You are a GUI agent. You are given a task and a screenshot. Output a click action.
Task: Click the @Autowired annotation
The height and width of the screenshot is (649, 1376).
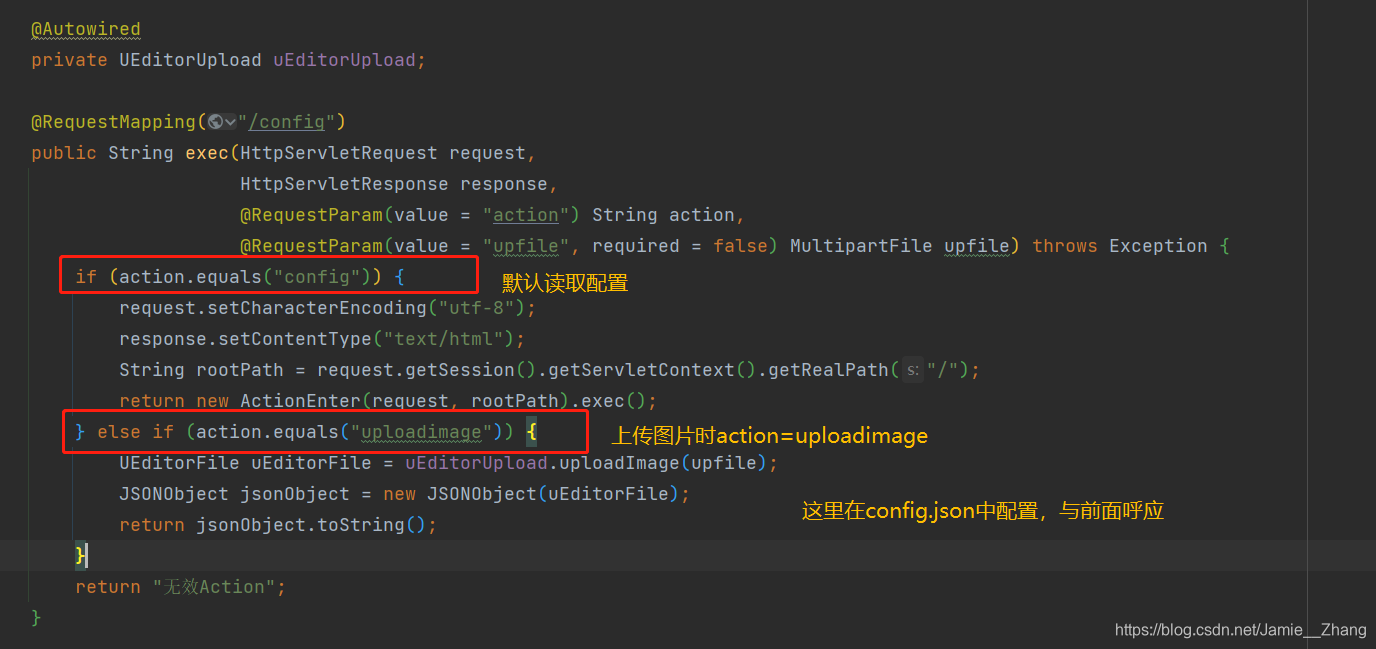(x=86, y=29)
